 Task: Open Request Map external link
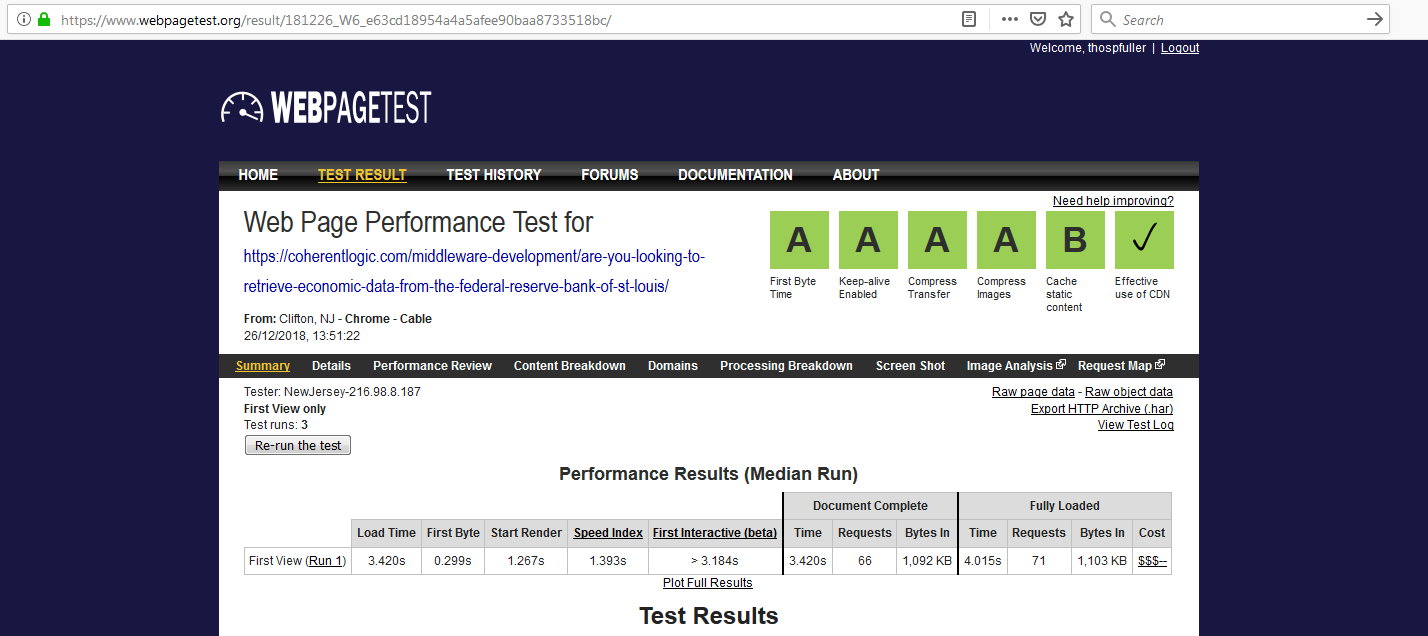(1121, 366)
